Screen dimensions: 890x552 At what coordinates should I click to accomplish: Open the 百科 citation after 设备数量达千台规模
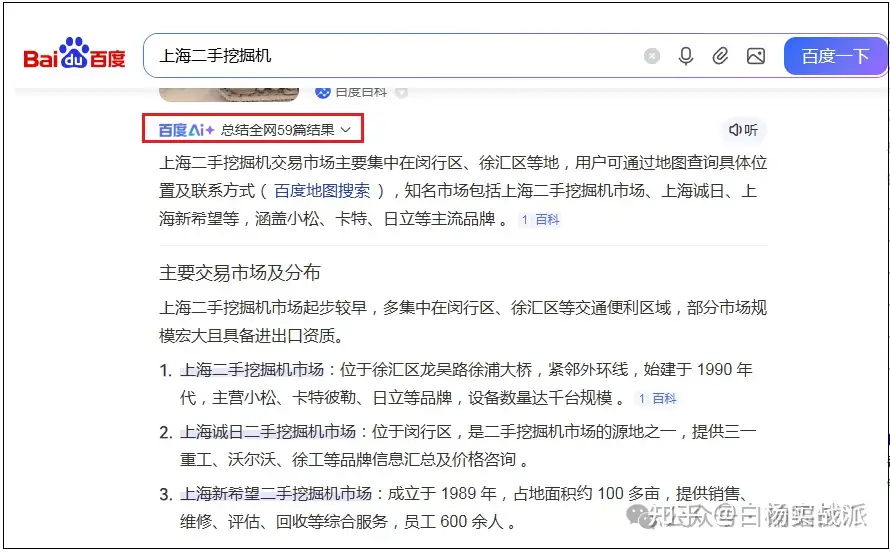tap(657, 398)
